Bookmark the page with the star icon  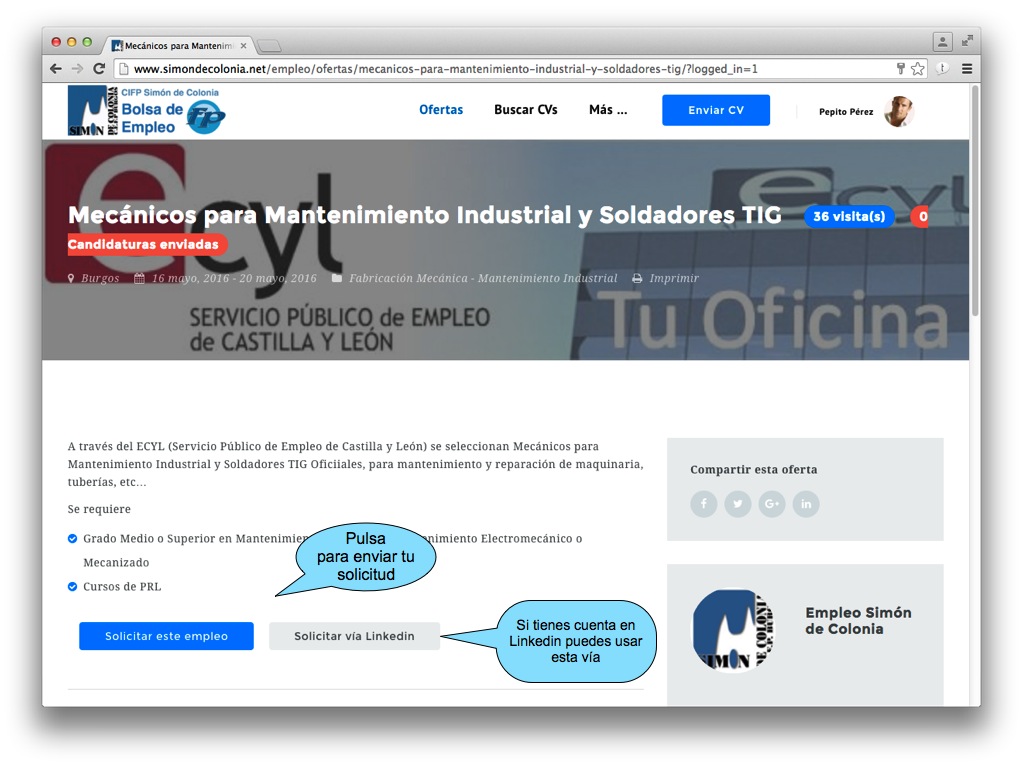[x=918, y=69]
